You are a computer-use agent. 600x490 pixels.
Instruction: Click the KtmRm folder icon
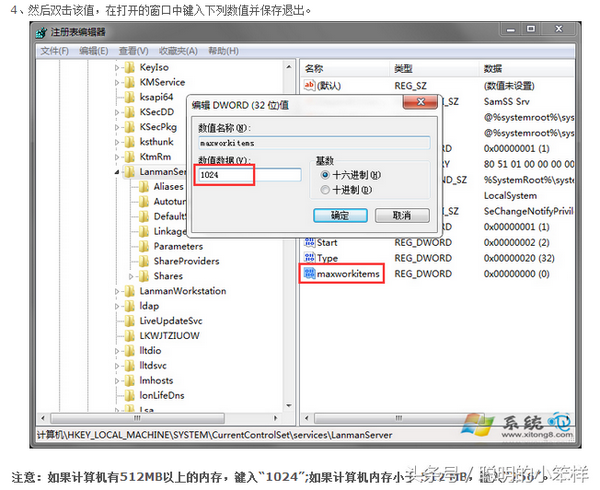tap(130, 157)
